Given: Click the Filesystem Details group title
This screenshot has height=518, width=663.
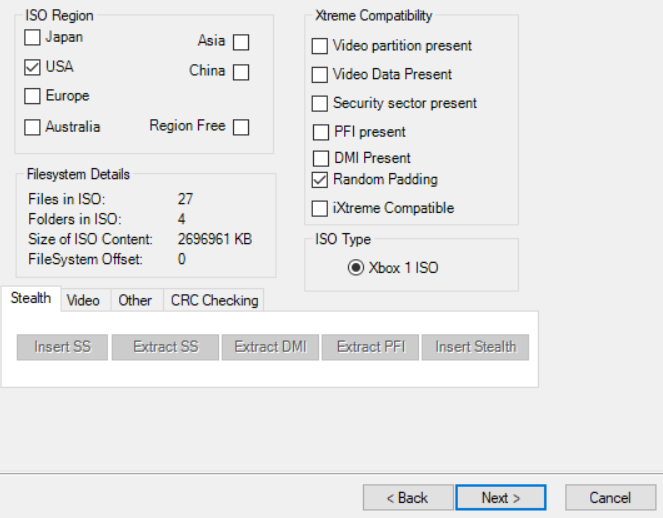Looking at the screenshot, I should [x=78, y=174].
